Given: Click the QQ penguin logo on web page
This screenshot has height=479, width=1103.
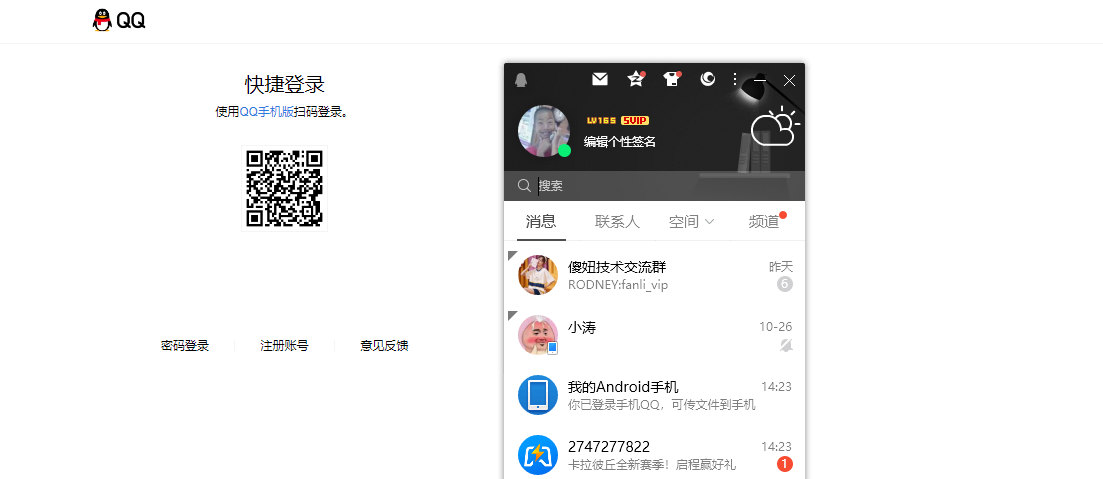Looking at the screenshot, I should click(x=119, y=20).
